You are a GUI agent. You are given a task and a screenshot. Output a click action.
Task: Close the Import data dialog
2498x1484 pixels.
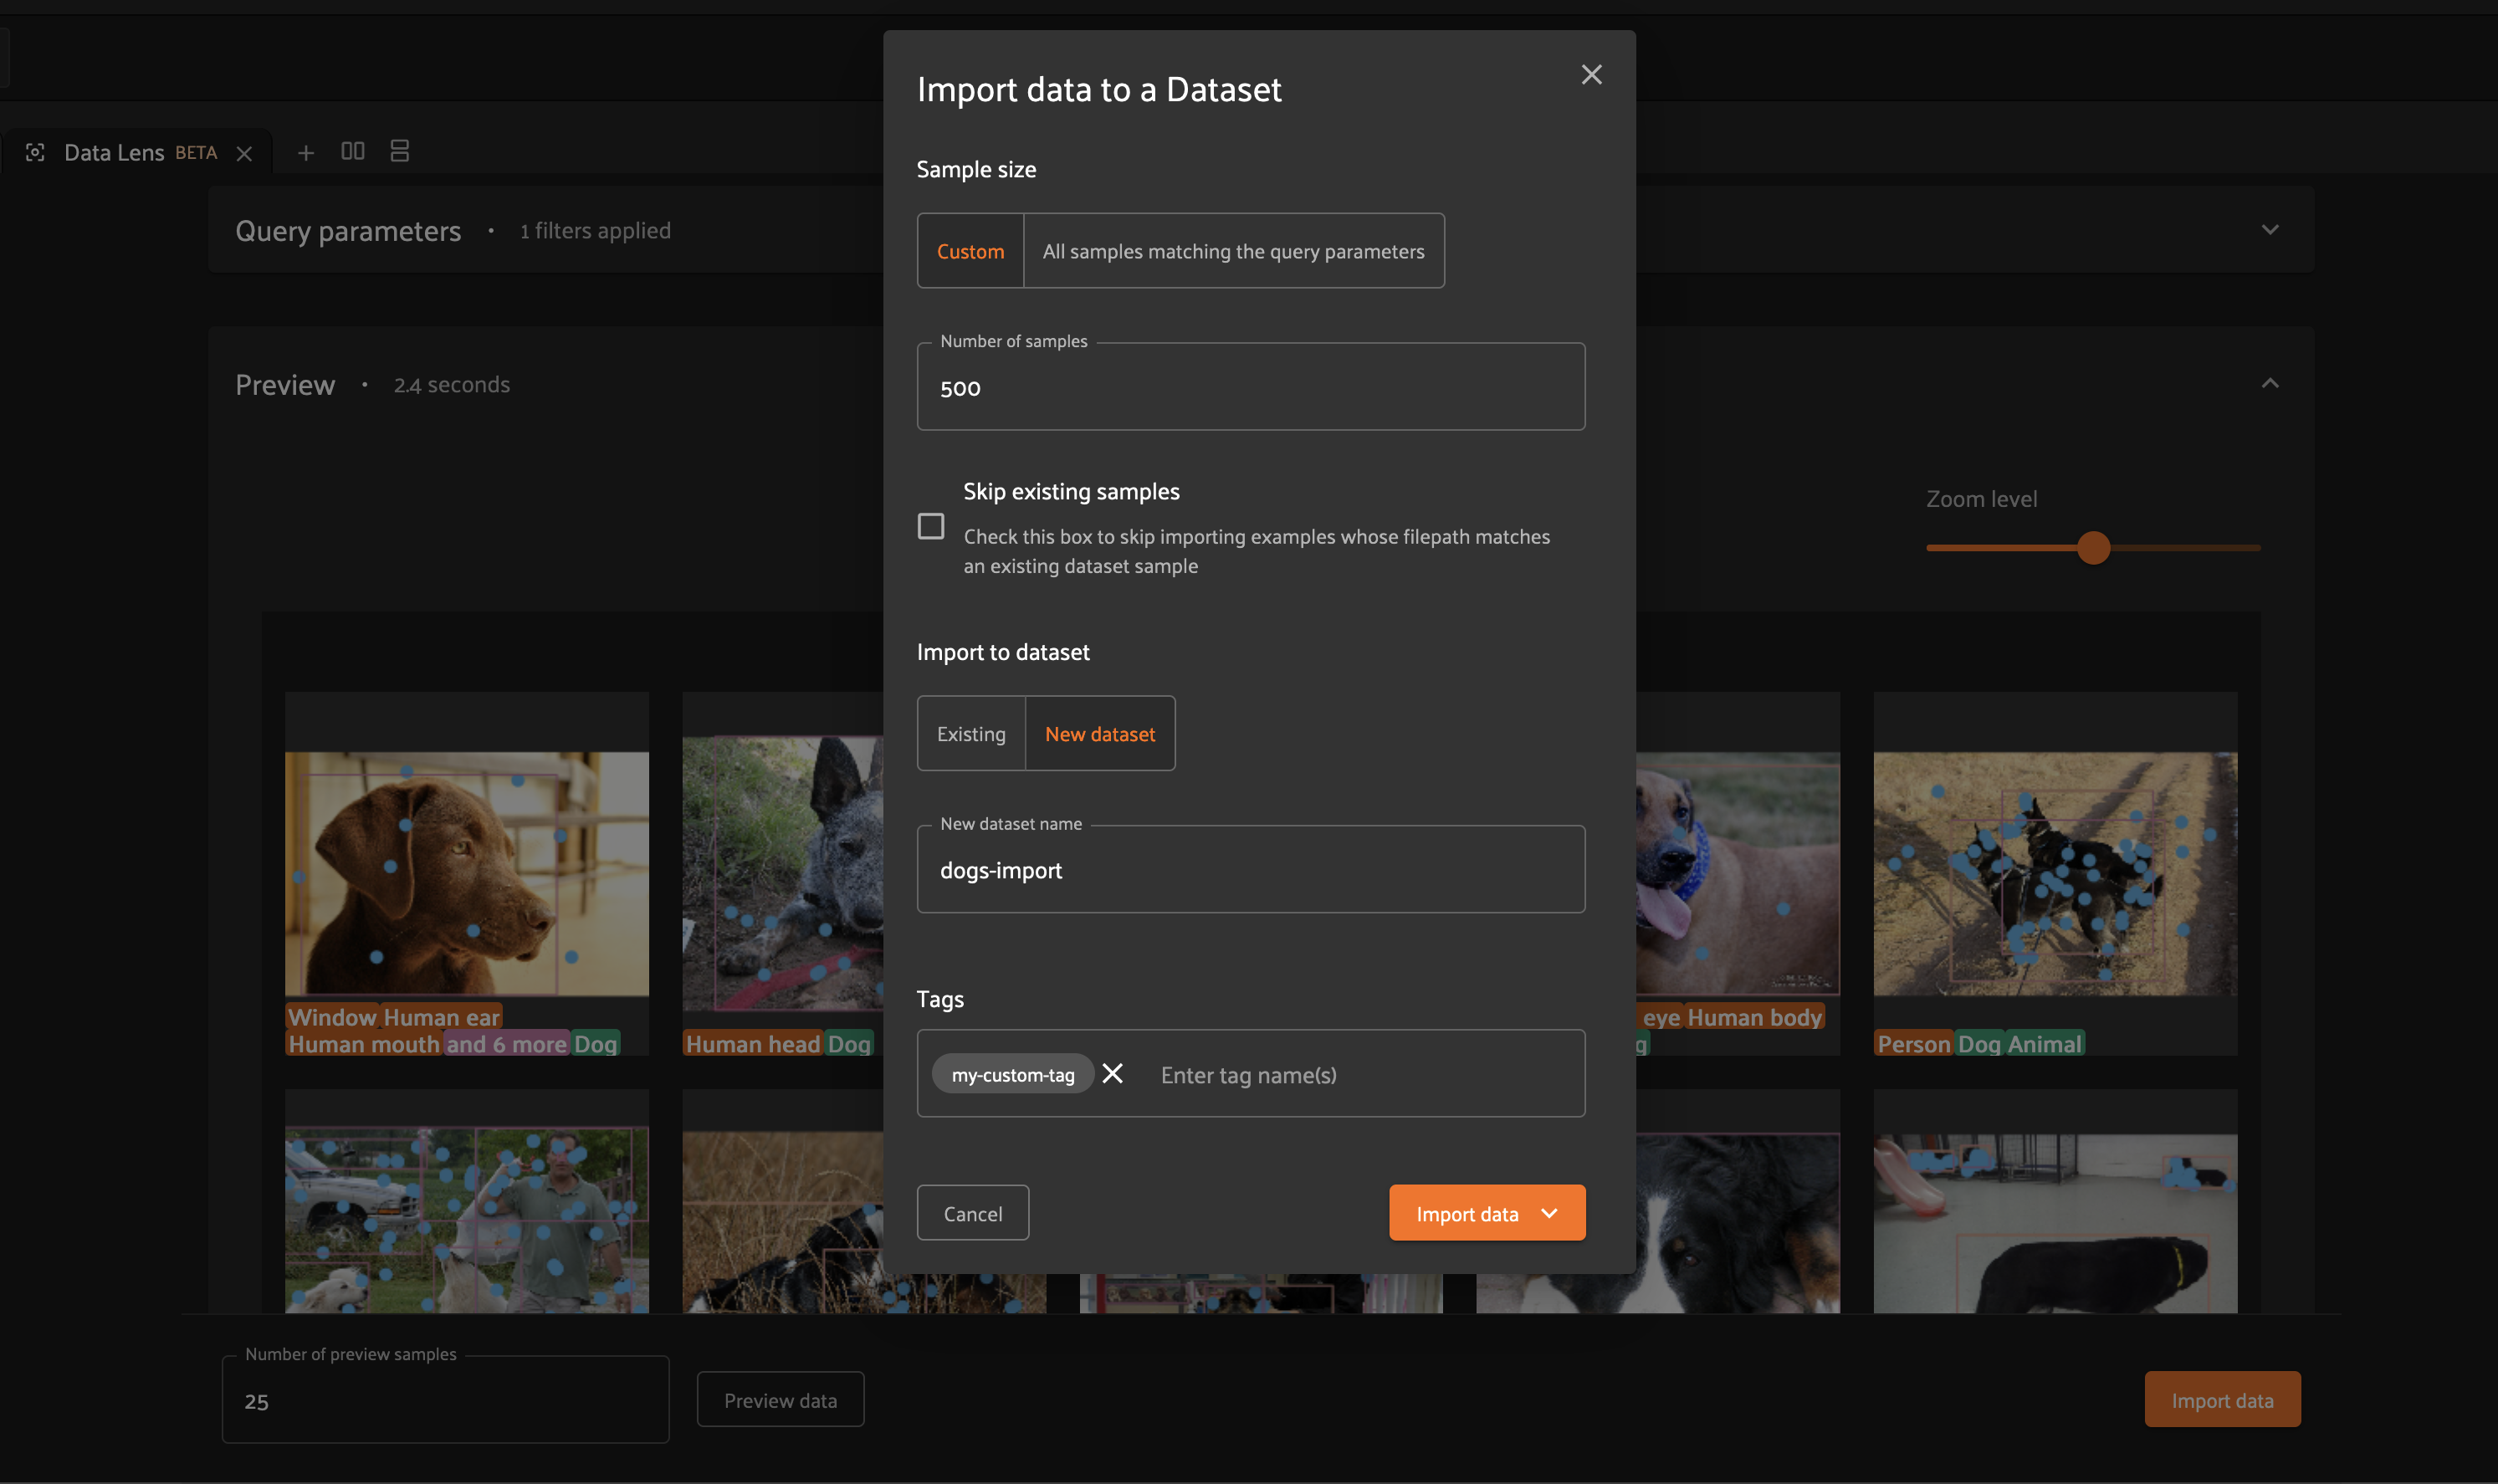[x=1591, y=75]
